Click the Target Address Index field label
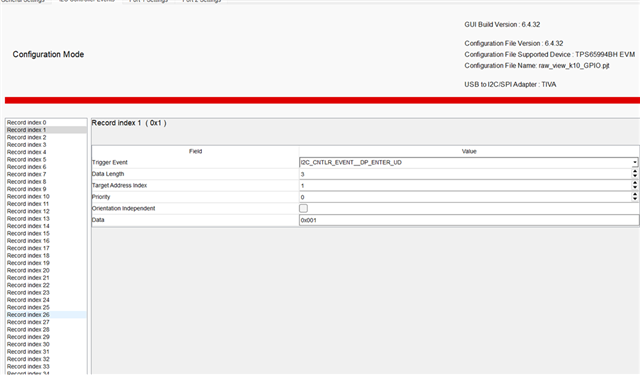Screen dimensions: 640x375 [119, 185]
